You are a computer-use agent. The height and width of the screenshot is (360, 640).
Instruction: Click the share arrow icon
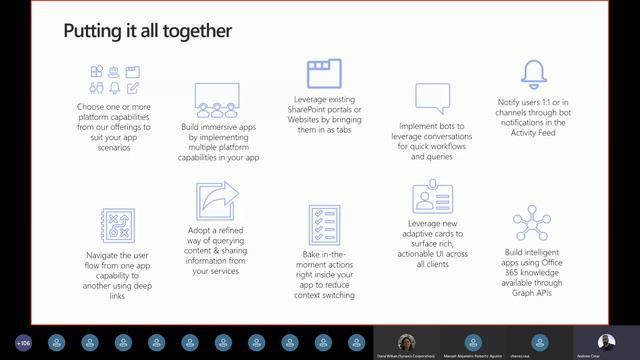[x=217, y=200]
